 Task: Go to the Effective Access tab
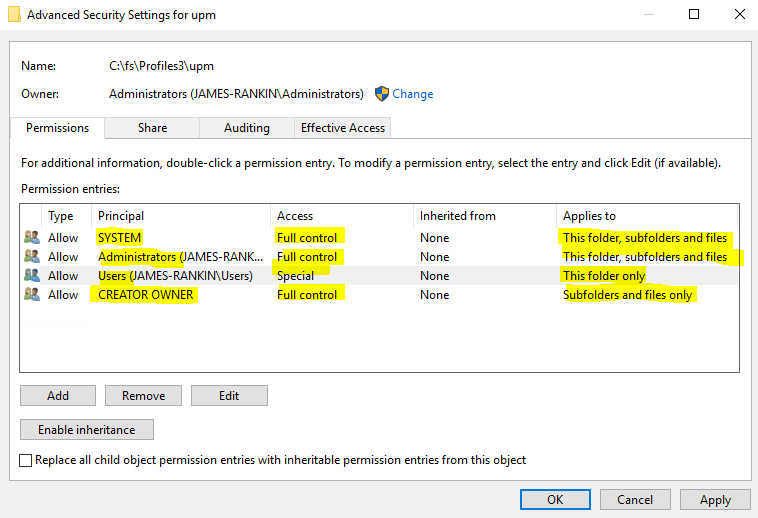(x=343, y=128)
